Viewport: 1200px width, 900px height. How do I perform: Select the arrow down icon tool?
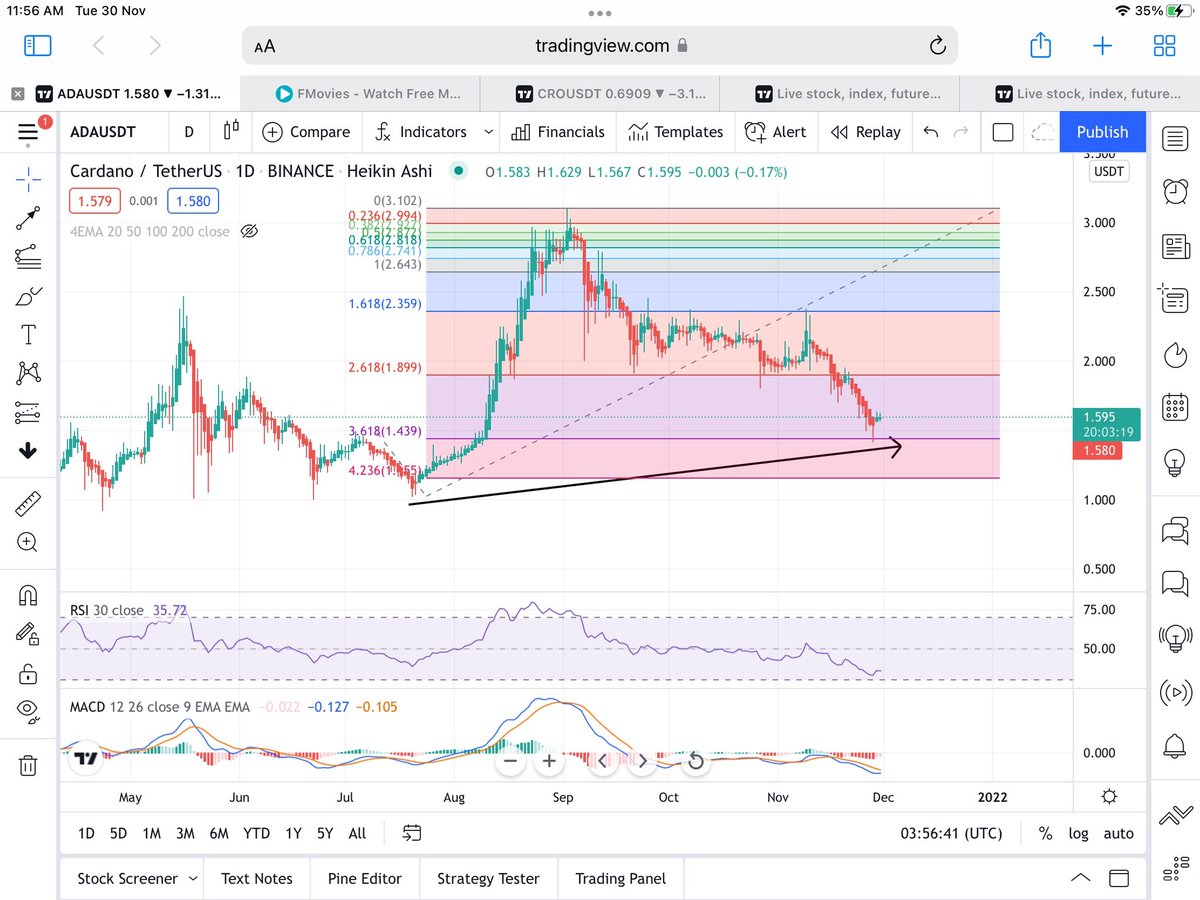pyautogui.click(x=28, y=450)
